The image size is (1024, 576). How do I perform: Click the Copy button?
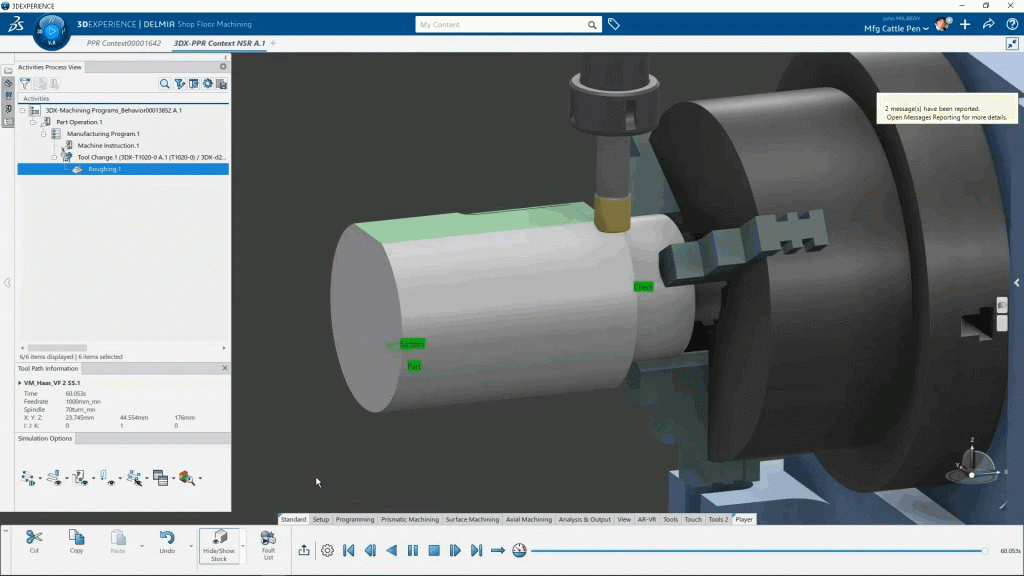(x=76, y=542)
